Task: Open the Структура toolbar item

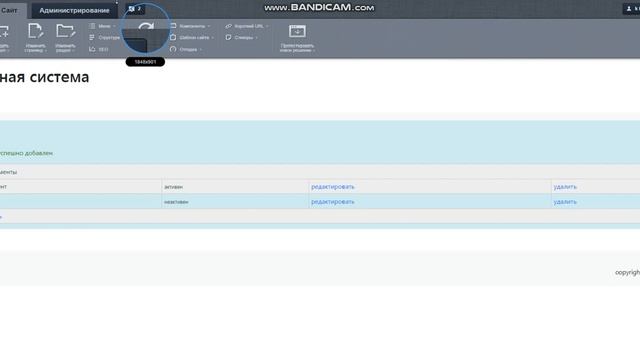Action: click(x=104, y=38)
